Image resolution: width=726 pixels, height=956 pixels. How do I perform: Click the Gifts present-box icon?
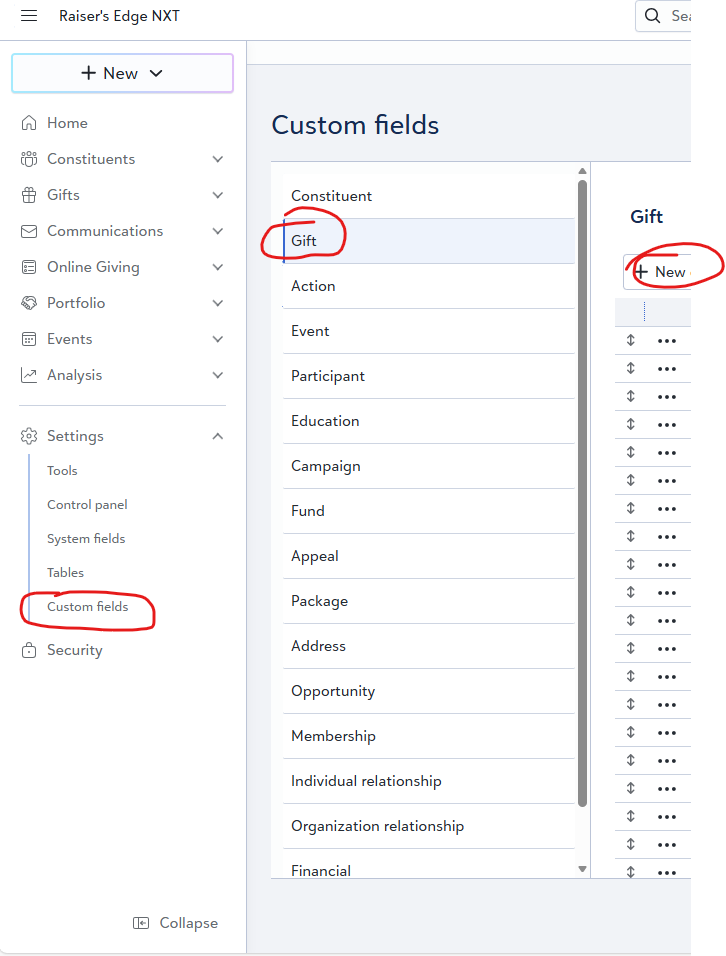(29, 195)
